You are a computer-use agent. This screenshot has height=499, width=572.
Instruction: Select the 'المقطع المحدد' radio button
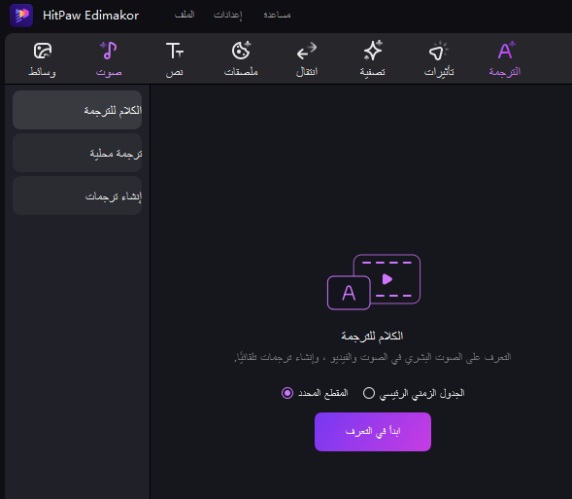[287, 393]
